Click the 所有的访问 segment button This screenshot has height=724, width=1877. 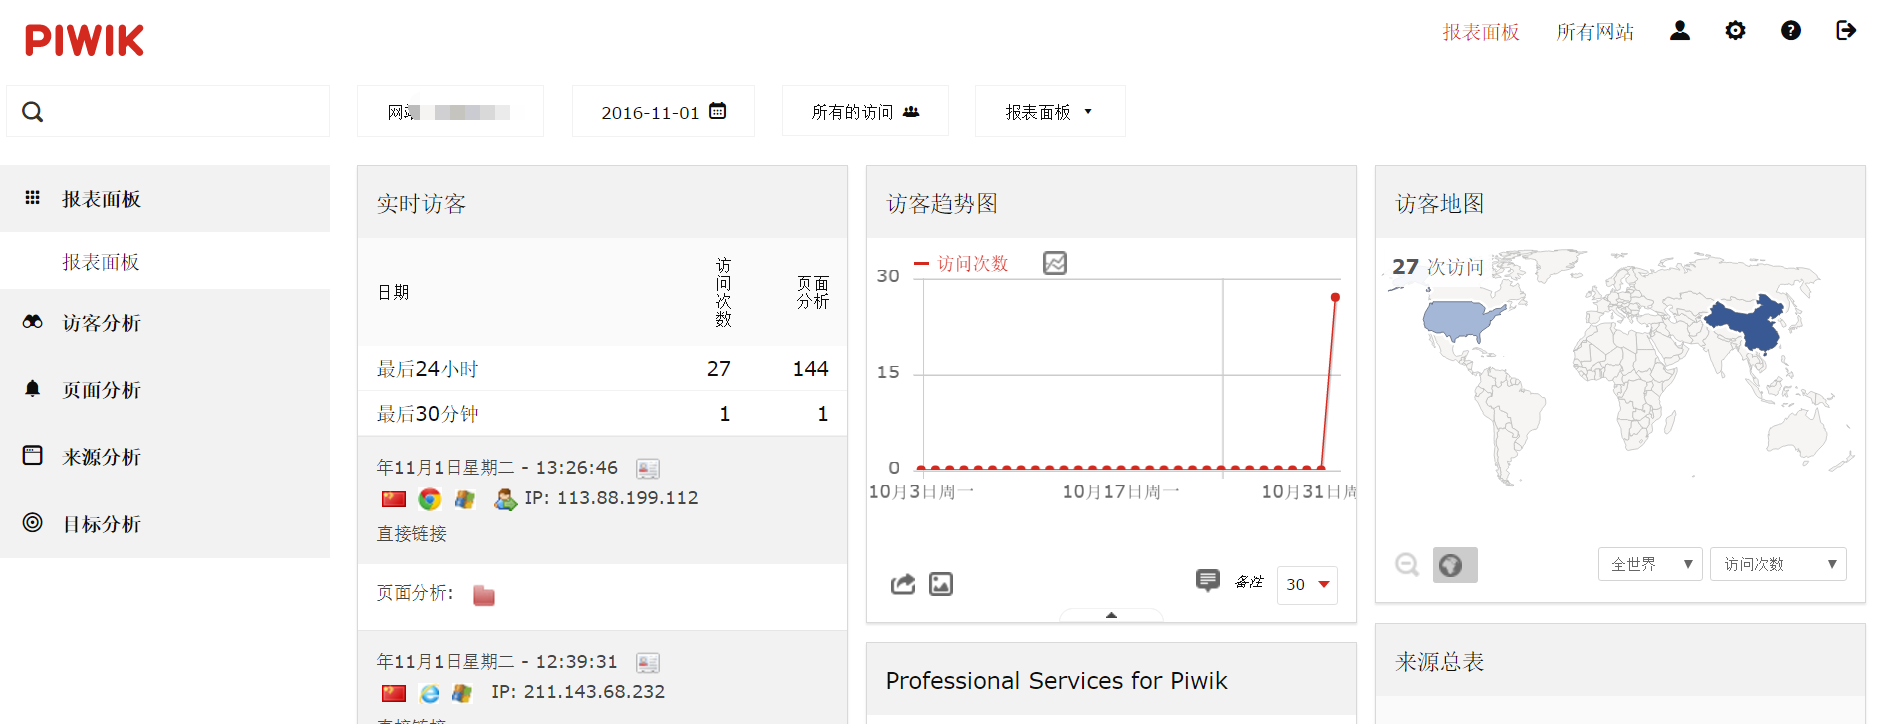coord(864,112)
